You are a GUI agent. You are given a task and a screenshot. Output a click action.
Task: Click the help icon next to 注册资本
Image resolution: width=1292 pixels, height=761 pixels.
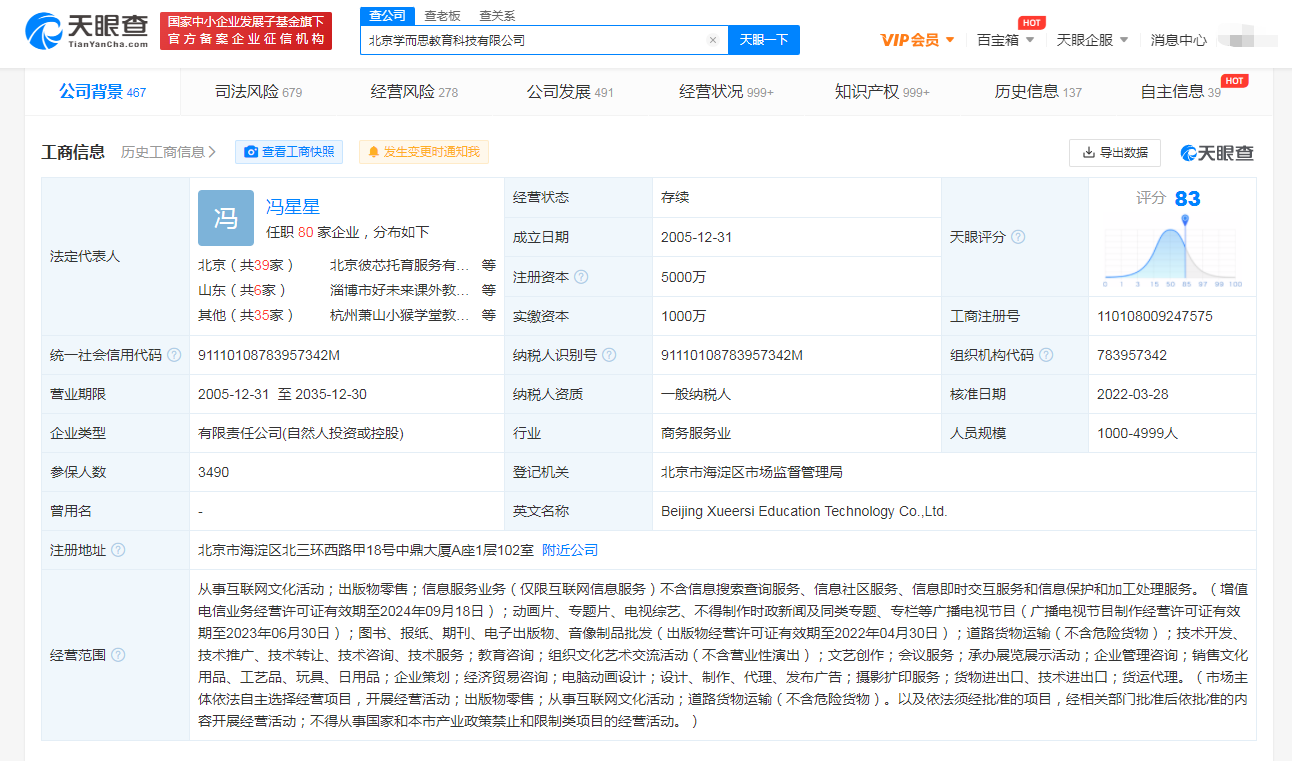(581, 277)
